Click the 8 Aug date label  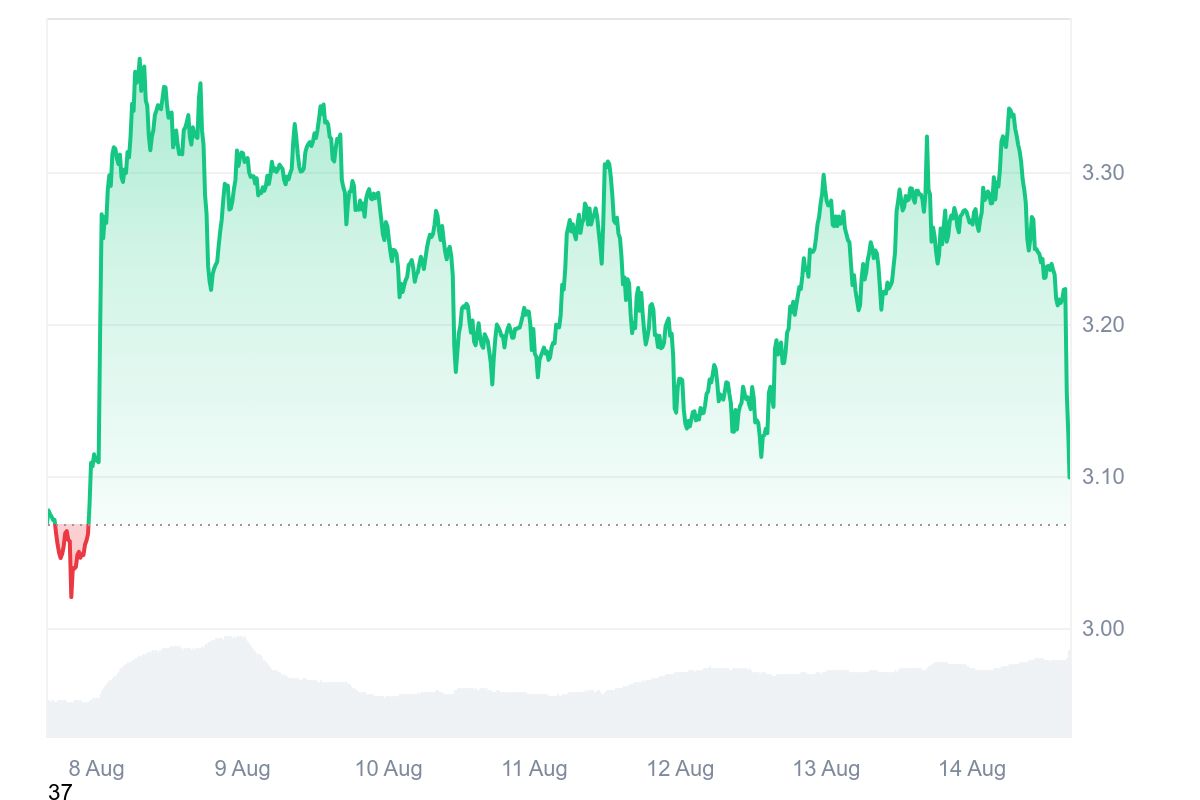point(96,769)
